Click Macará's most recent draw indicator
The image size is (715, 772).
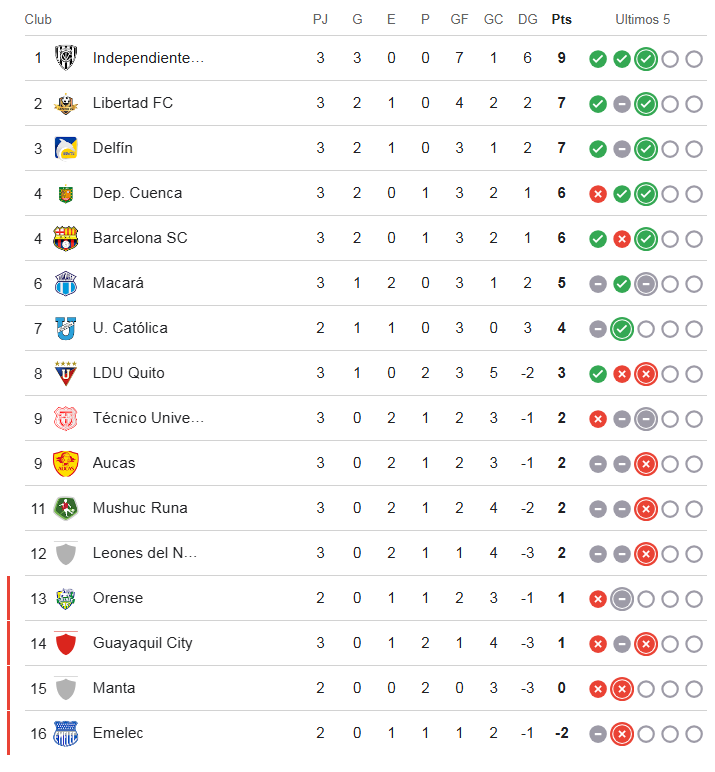pos(646,284)
